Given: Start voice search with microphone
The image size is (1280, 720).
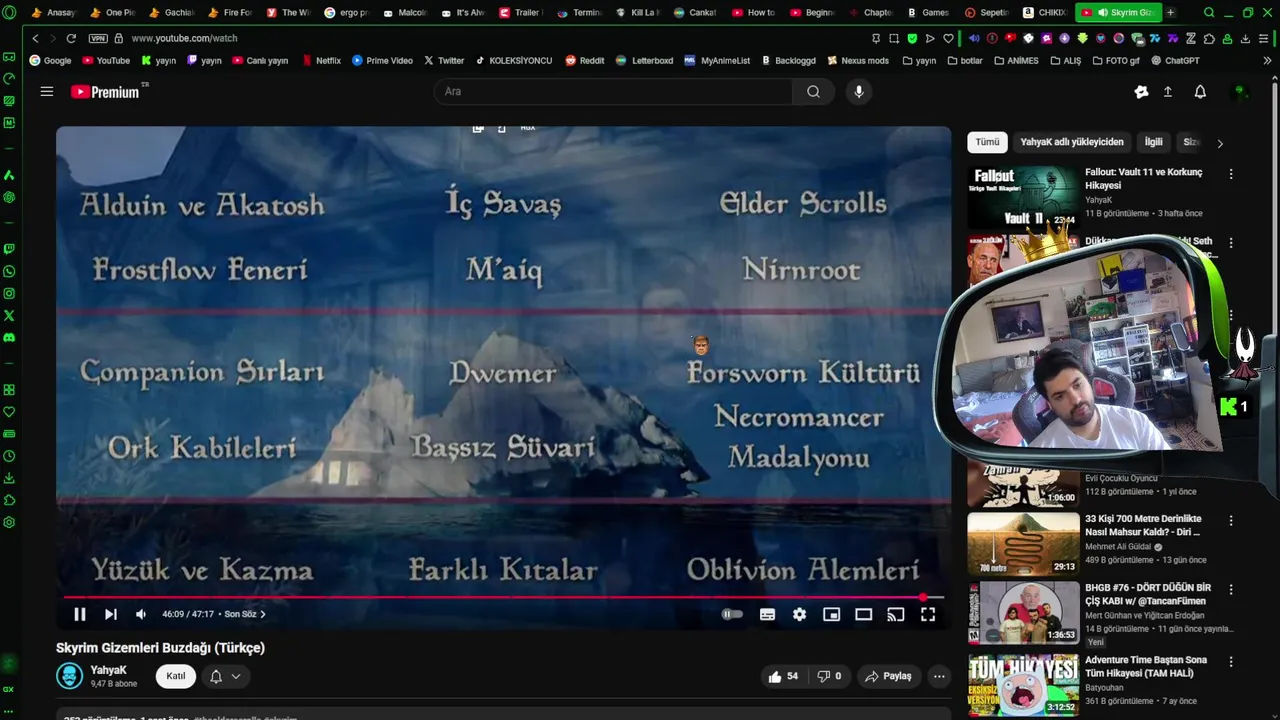Looking at the screenshot, I should (858, 91).
